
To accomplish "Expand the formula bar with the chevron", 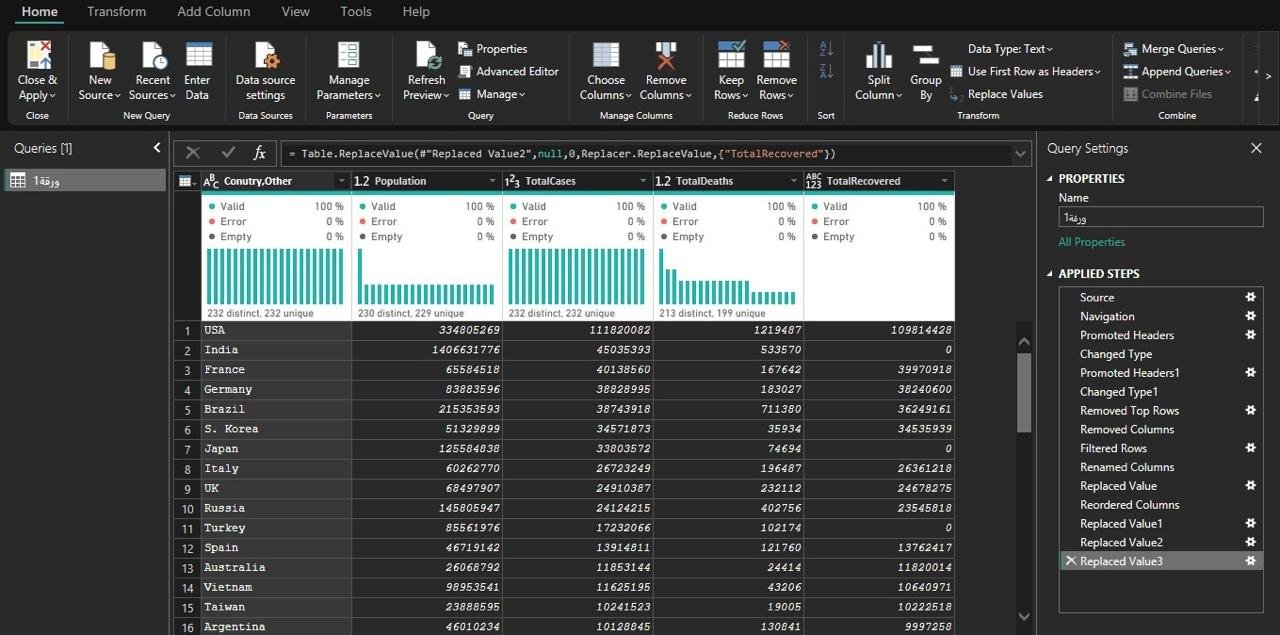I will pos(1021,154).
